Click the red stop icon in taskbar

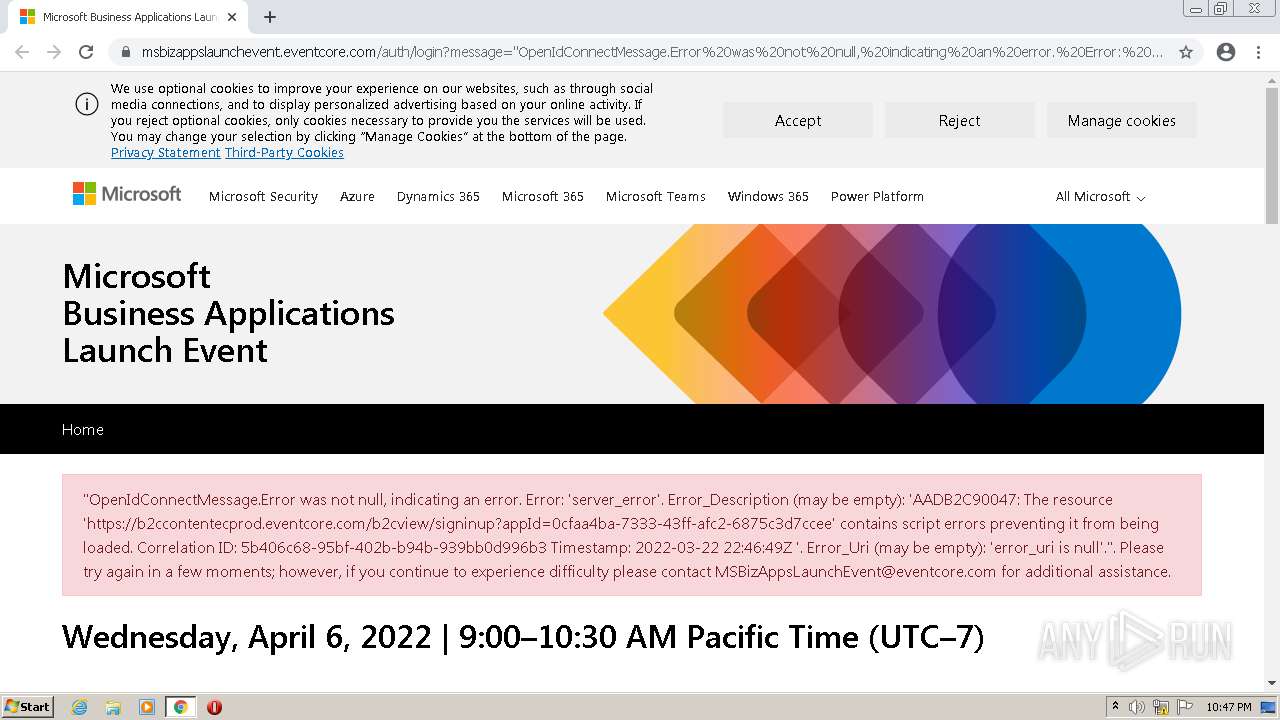[x=214, y=707]
